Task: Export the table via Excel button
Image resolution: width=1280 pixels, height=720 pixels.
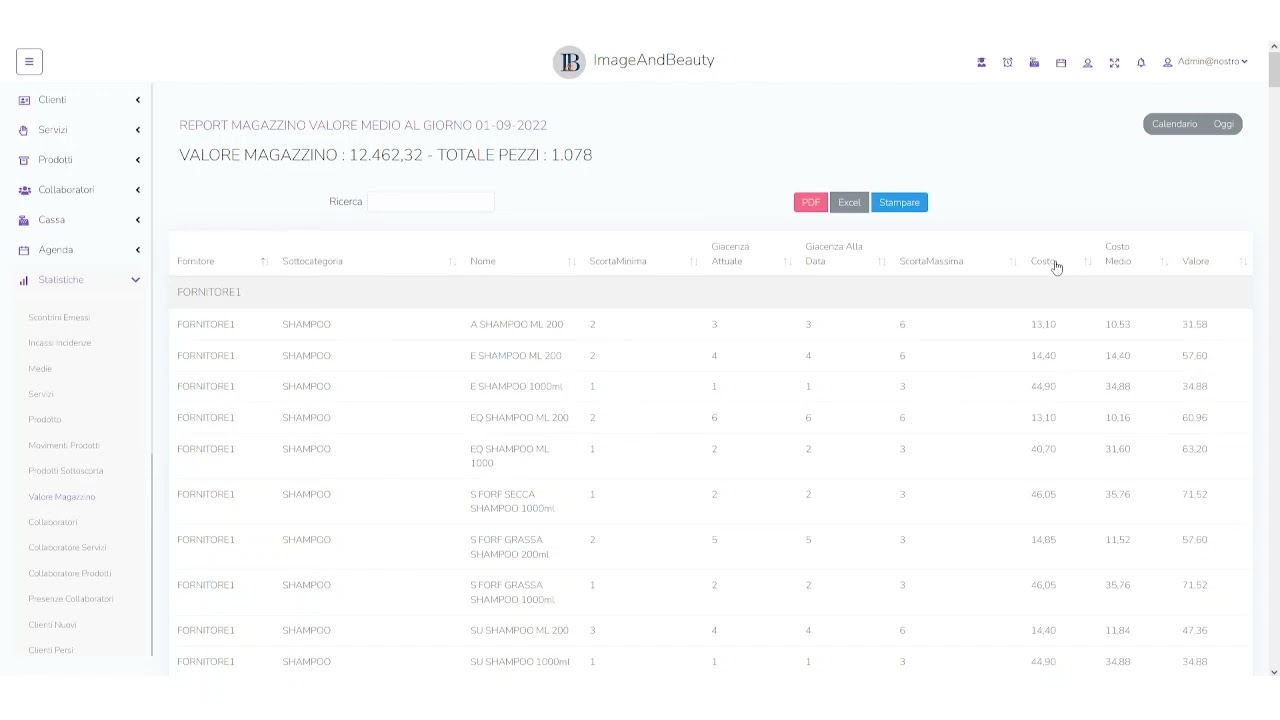Action: coord(849,203)
